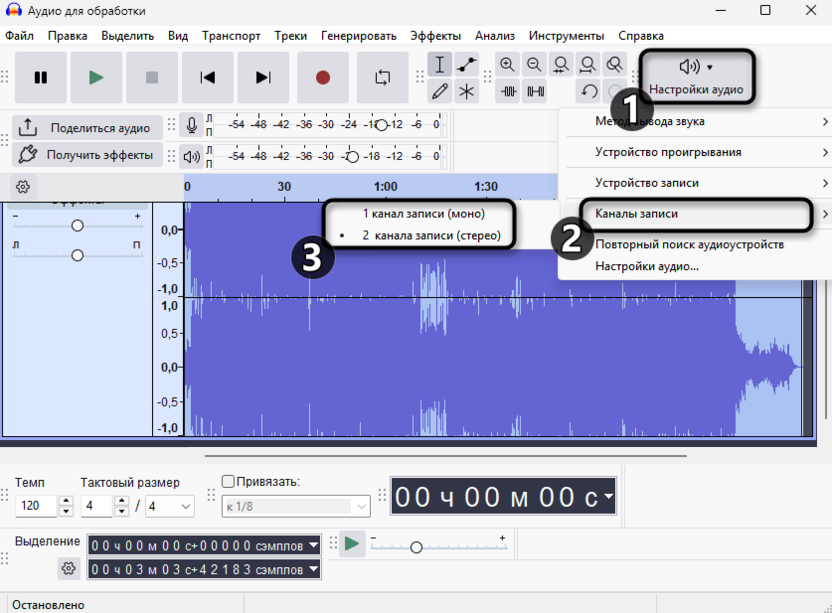Open the Настройки аудио dropdown
Screen dimensions: 832x613
pyautogui.click(x=696, y=77)
